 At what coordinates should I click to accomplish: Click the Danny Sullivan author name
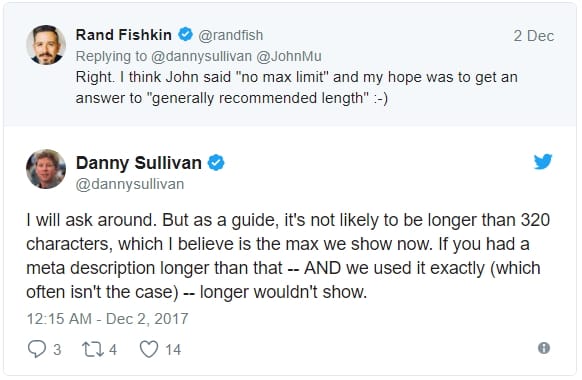tap(139, 163)
